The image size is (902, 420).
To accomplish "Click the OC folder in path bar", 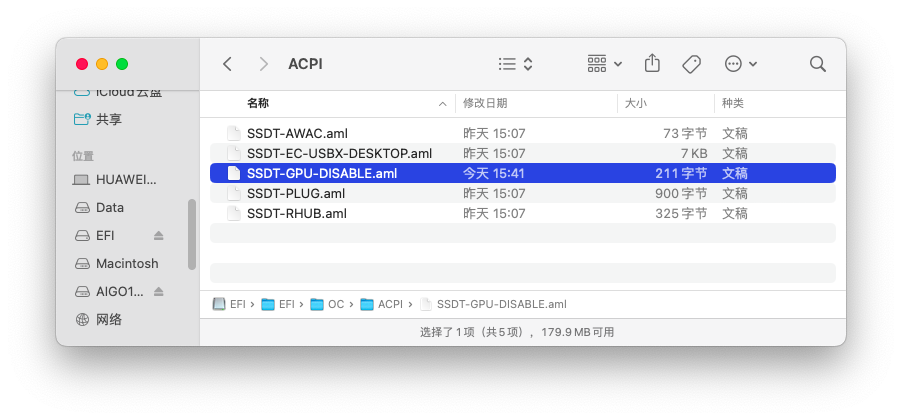I will click(331, 304).
